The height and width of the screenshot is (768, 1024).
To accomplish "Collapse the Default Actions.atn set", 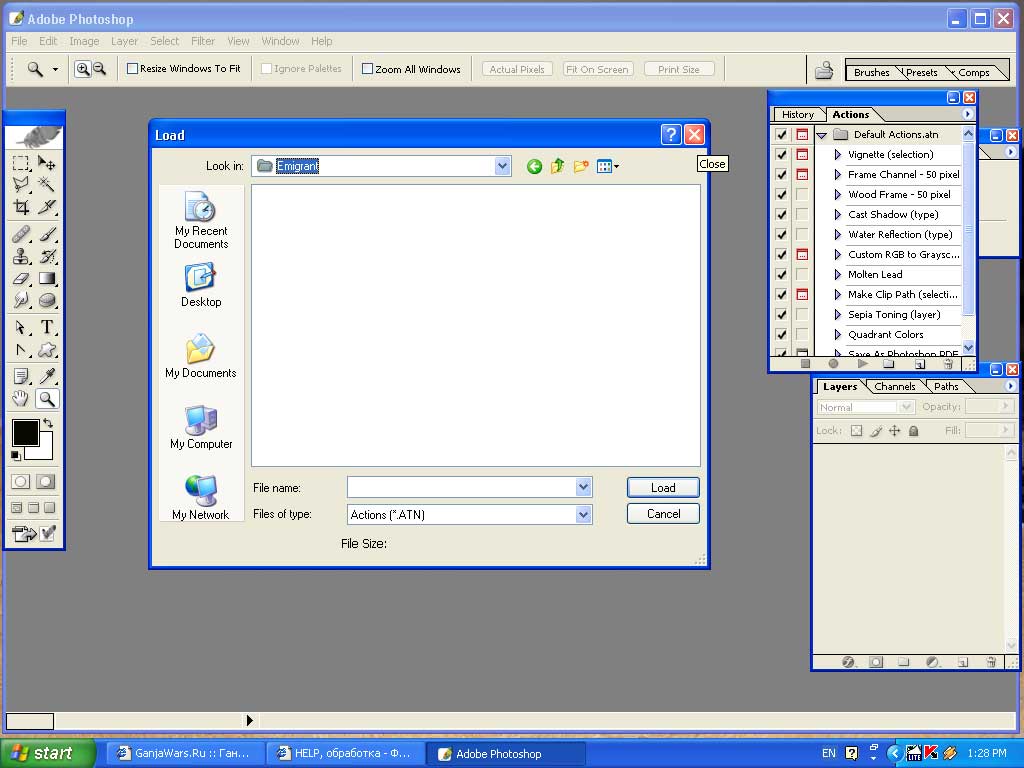I will click(822, 135).
